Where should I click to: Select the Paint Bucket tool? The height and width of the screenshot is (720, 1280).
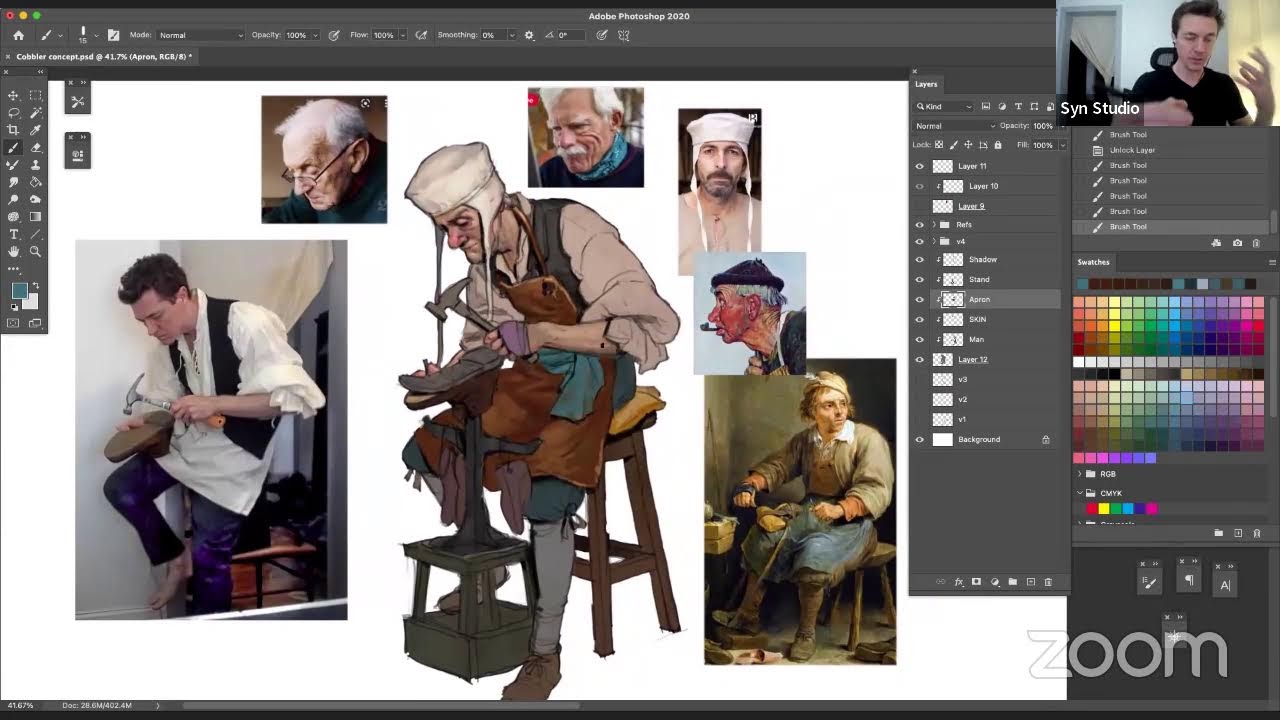[35, 182]
